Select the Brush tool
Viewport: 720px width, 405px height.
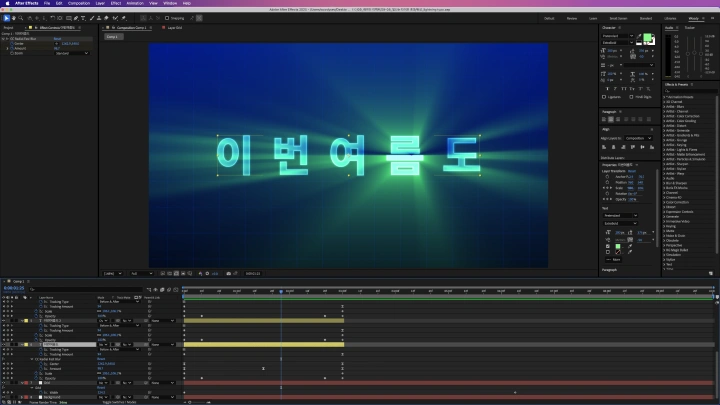click(92, 18)
